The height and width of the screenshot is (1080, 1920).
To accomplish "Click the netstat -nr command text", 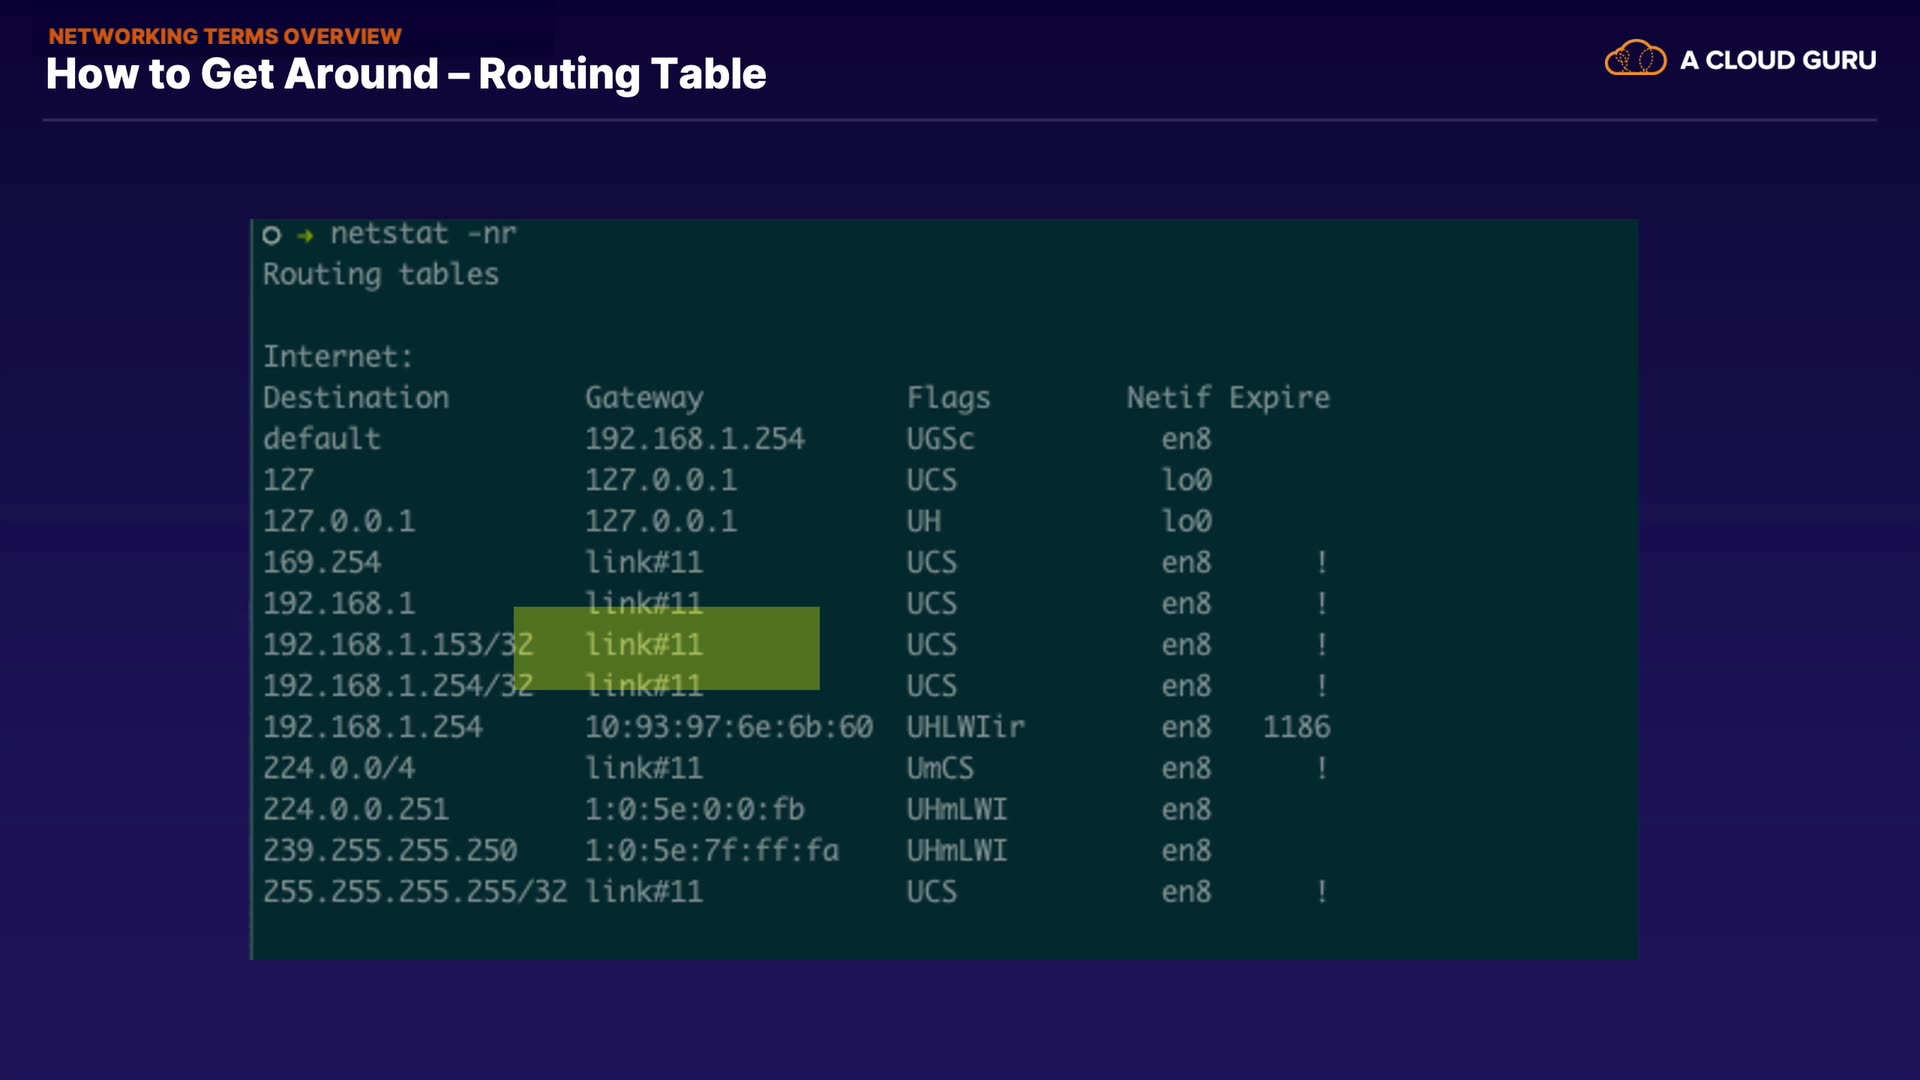I will [423, 234].
